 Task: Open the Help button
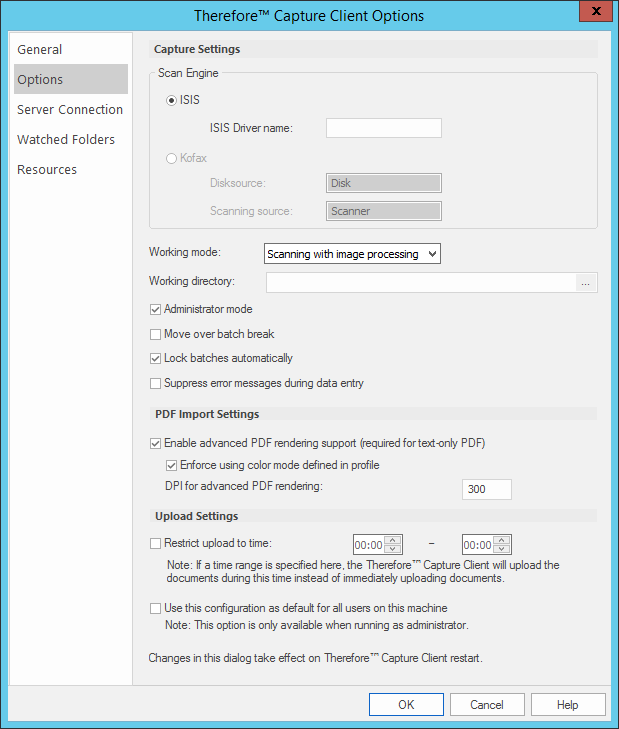coord(568,705)
